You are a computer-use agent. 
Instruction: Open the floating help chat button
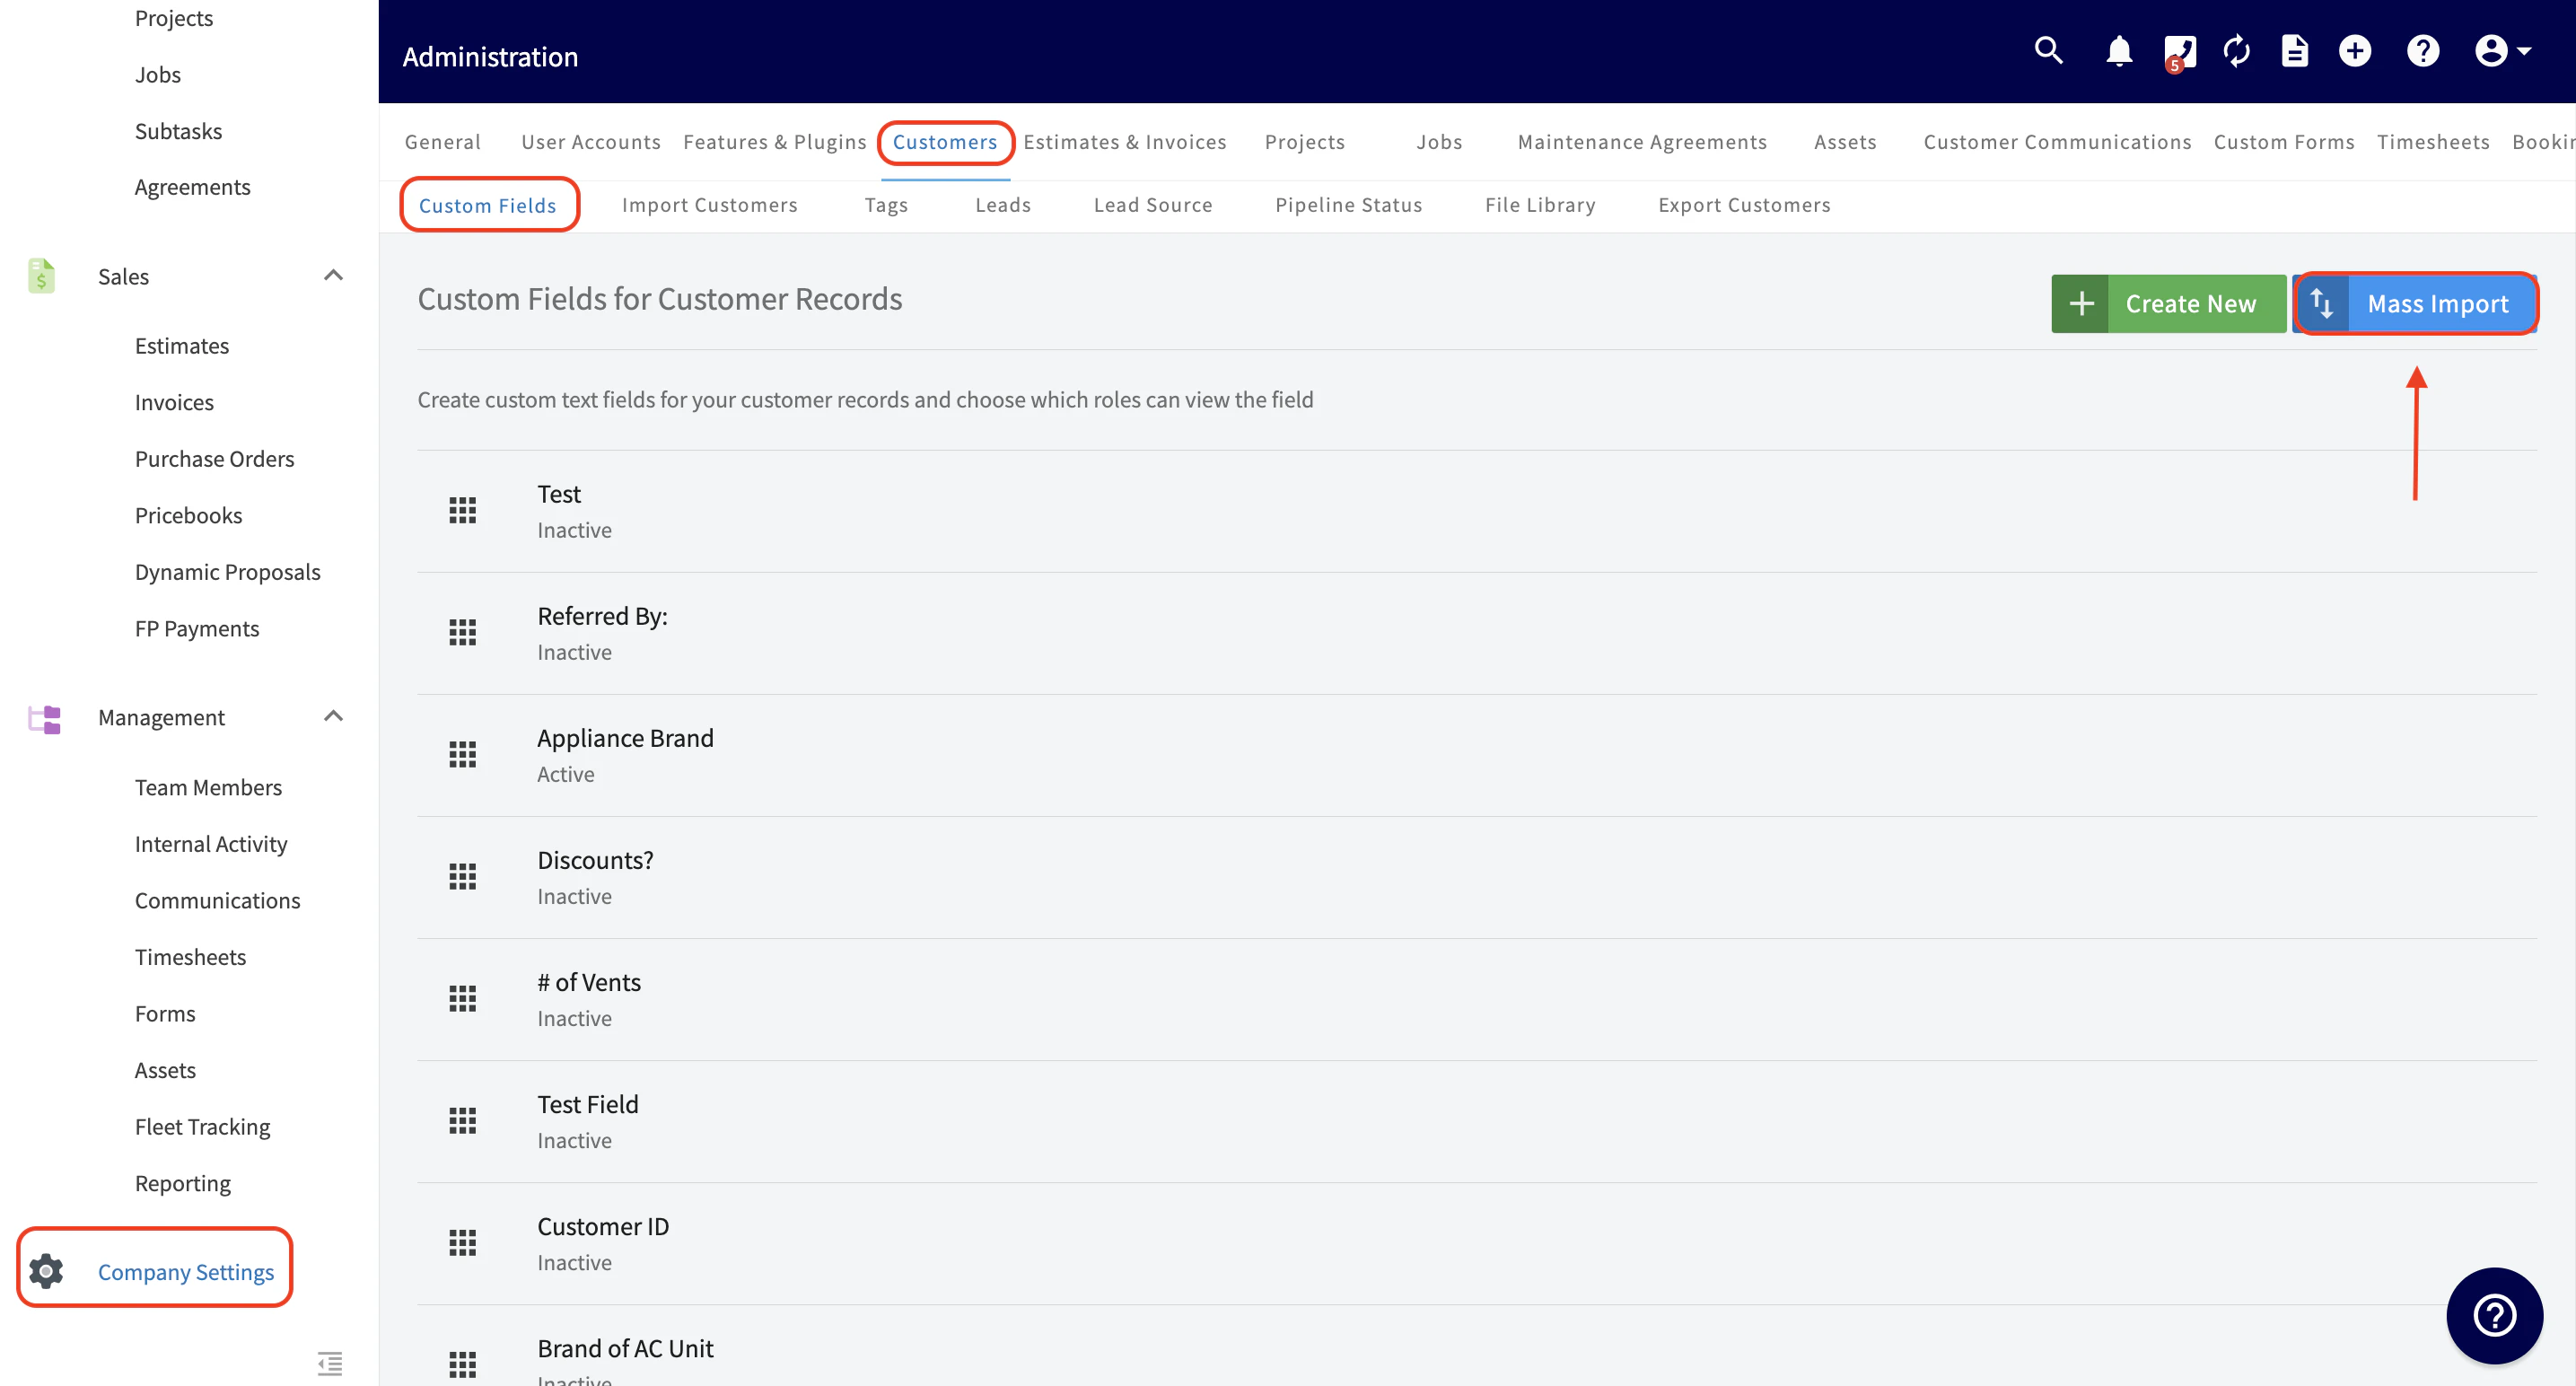pyautogui.click(x=2494, y=1315)
